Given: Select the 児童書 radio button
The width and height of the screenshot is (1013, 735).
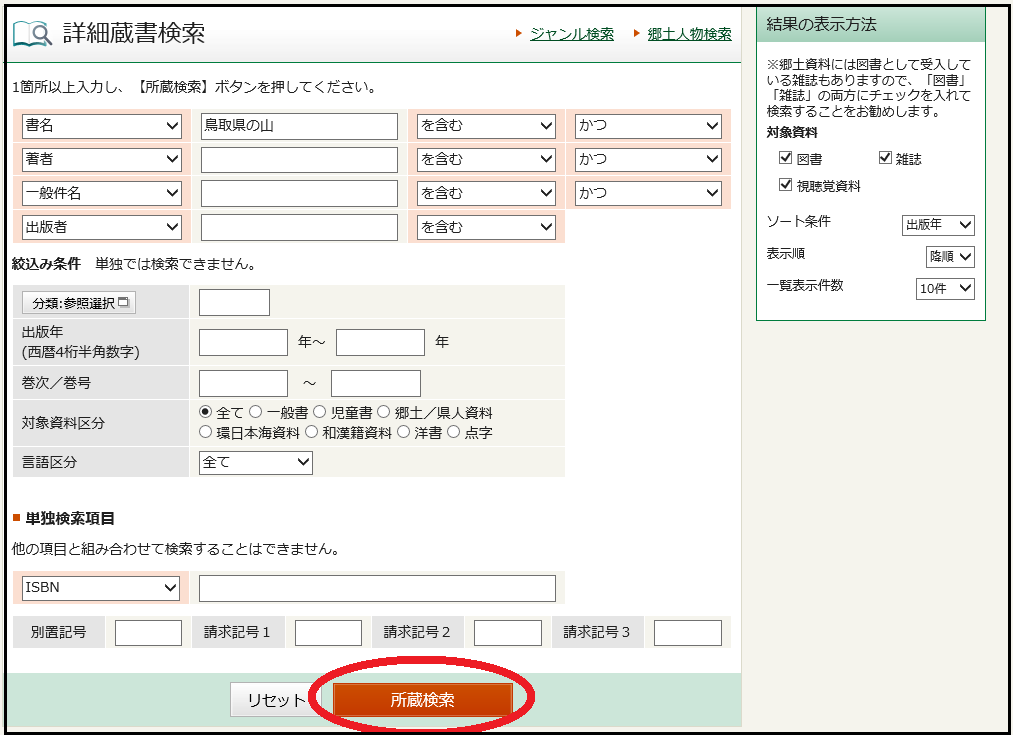Looking at the screenshot, I should coord(319,412).
